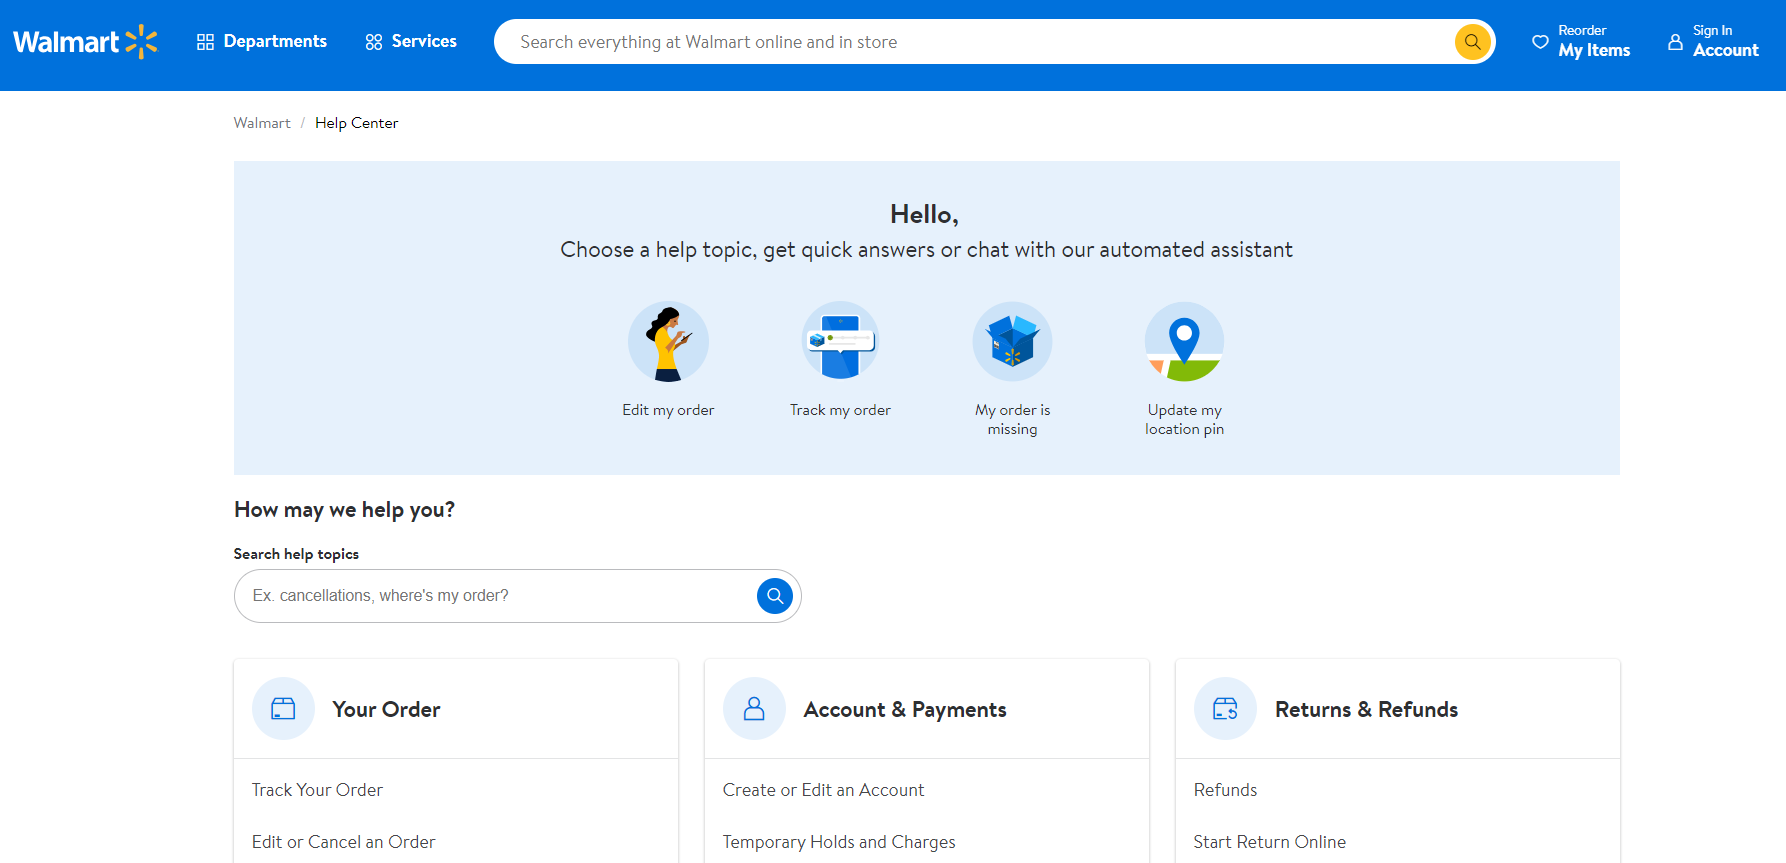The width and height of the screenshot is (1786, 863).
Task: Click Update my location pin label
Action: tap(1184, 419)
